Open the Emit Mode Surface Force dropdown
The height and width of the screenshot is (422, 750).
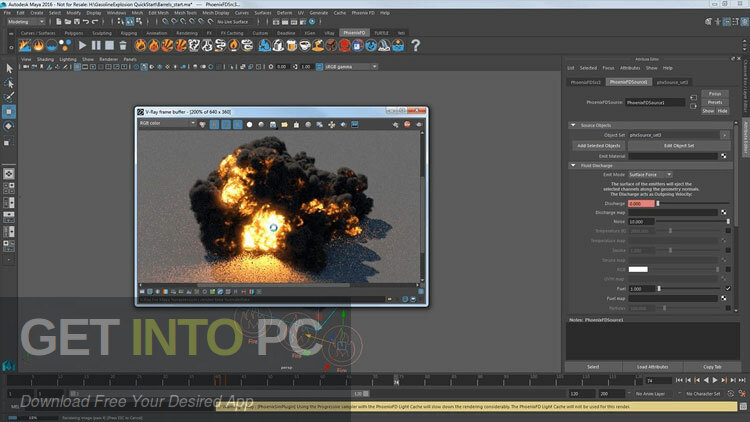[650, 175]
